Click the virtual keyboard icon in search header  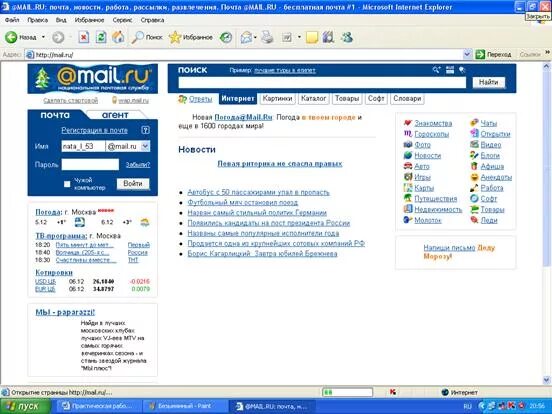(450, 70)
